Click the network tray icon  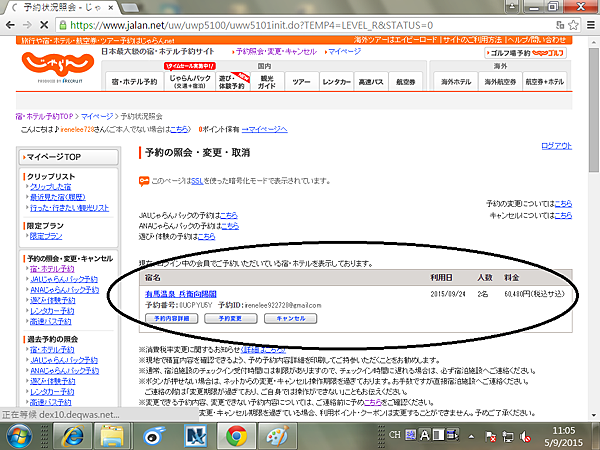pyautogui.click(x=508, y=436)
